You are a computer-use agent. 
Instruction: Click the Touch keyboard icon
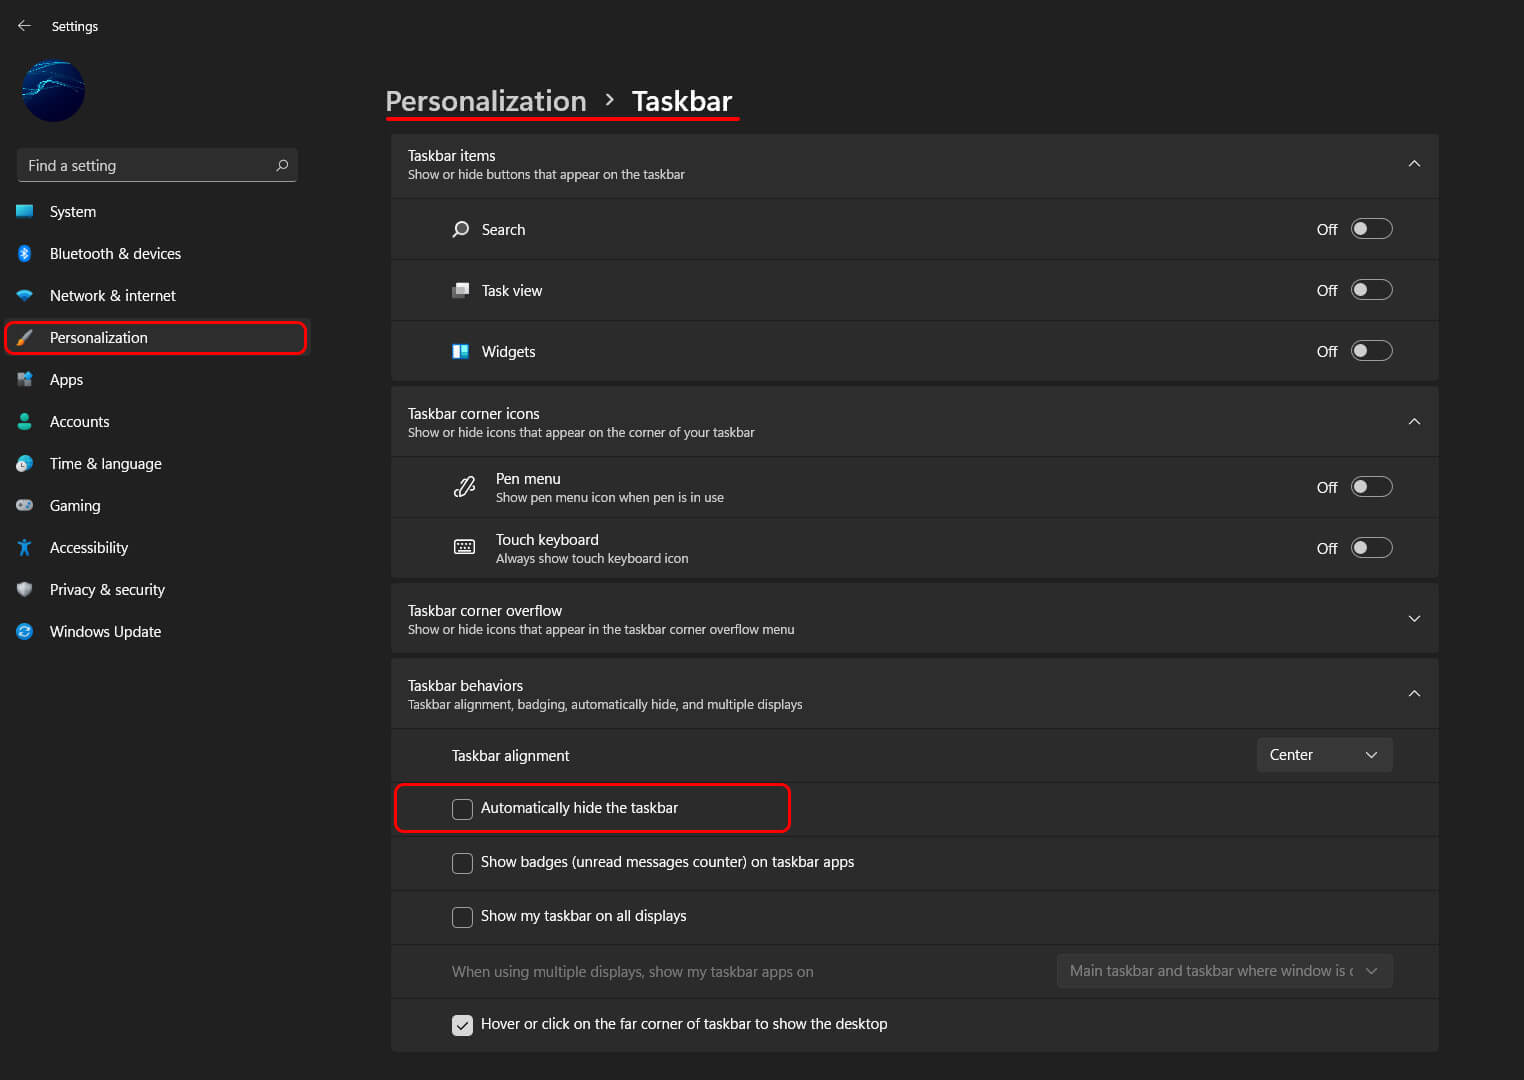464,547
